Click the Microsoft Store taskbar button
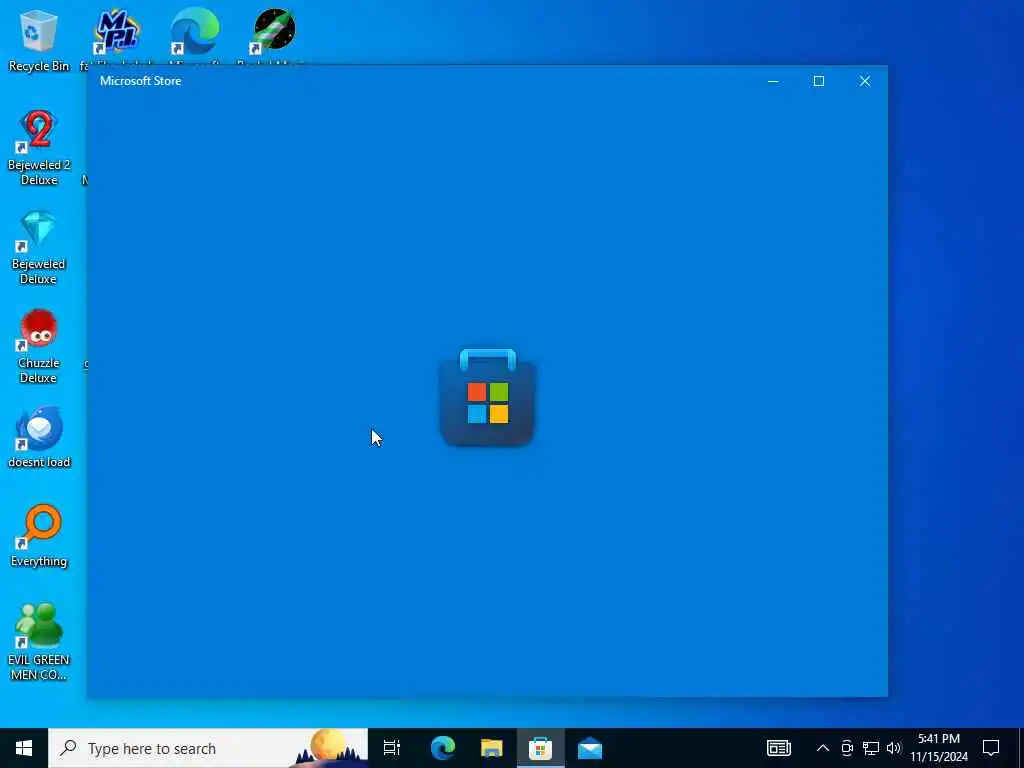 (541, 748)
